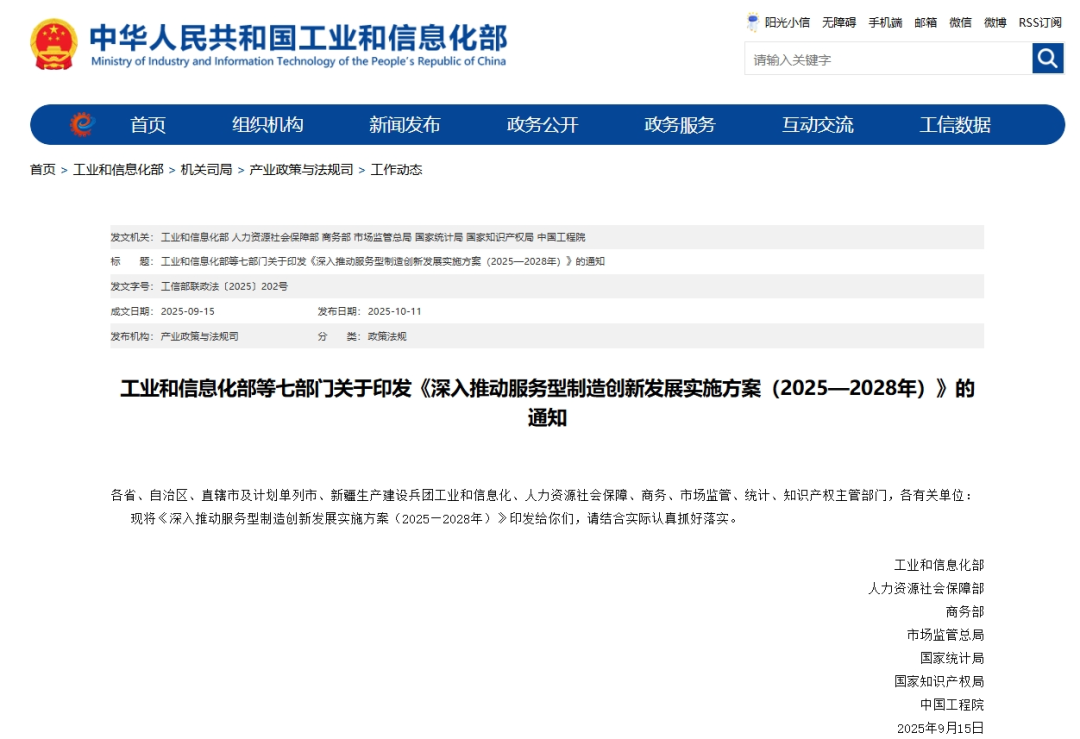The height and width of the screenshot is (739, 1080).
Task: Open the 微信 WeChat link
Action: [958, 22]
